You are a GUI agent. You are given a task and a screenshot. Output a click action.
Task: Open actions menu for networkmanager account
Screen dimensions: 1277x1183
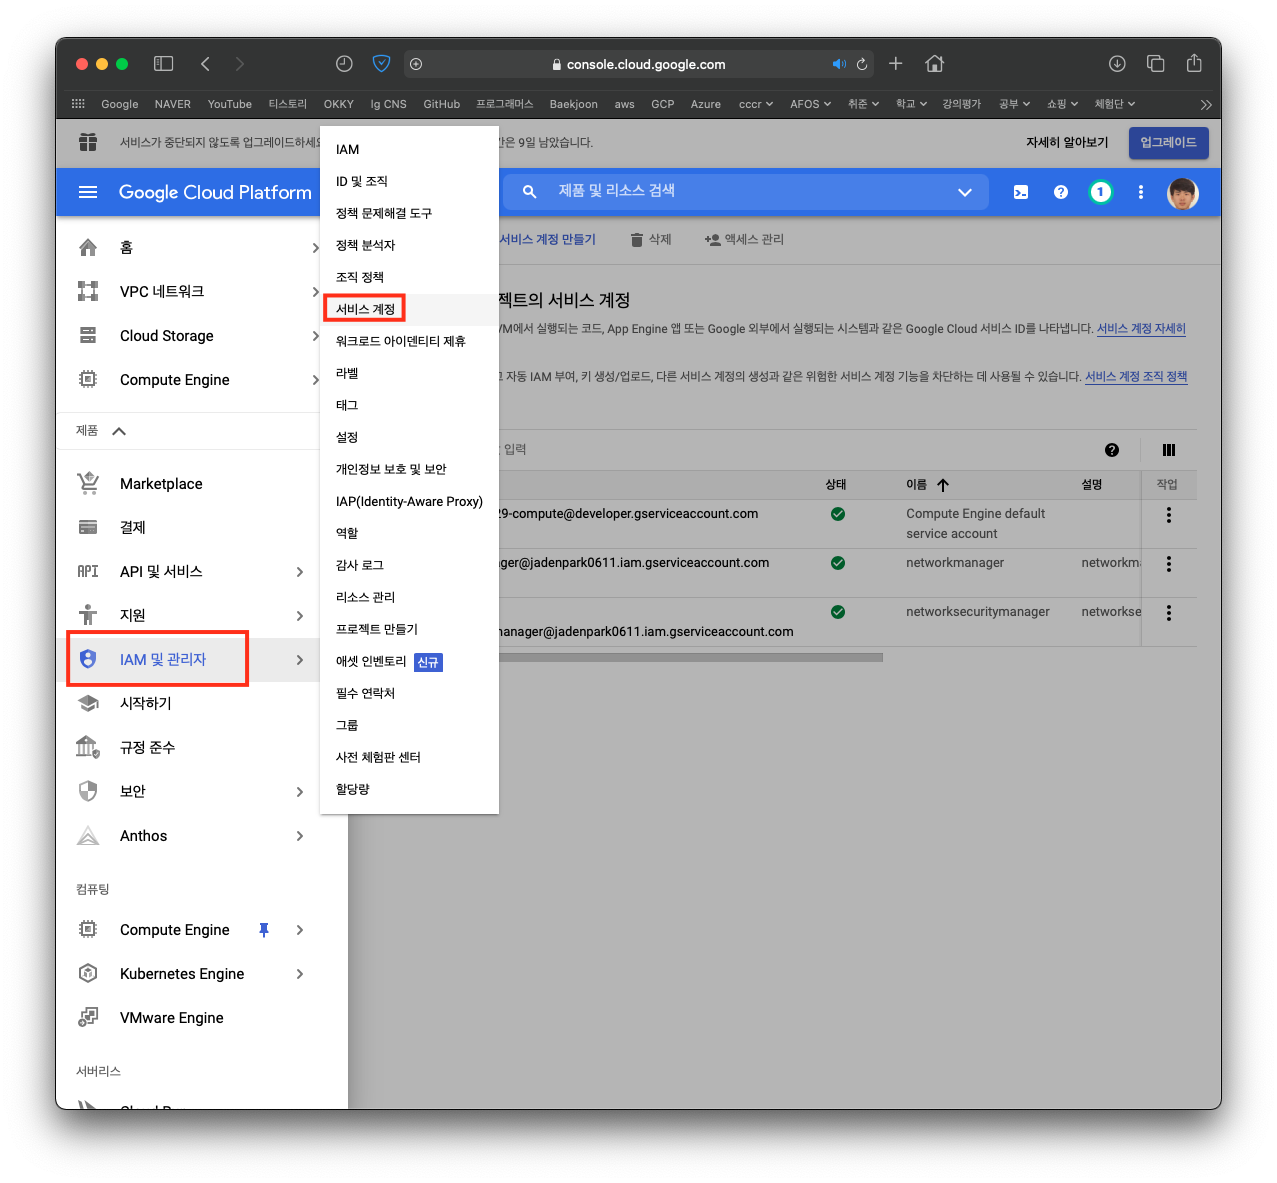(1168, 564)
